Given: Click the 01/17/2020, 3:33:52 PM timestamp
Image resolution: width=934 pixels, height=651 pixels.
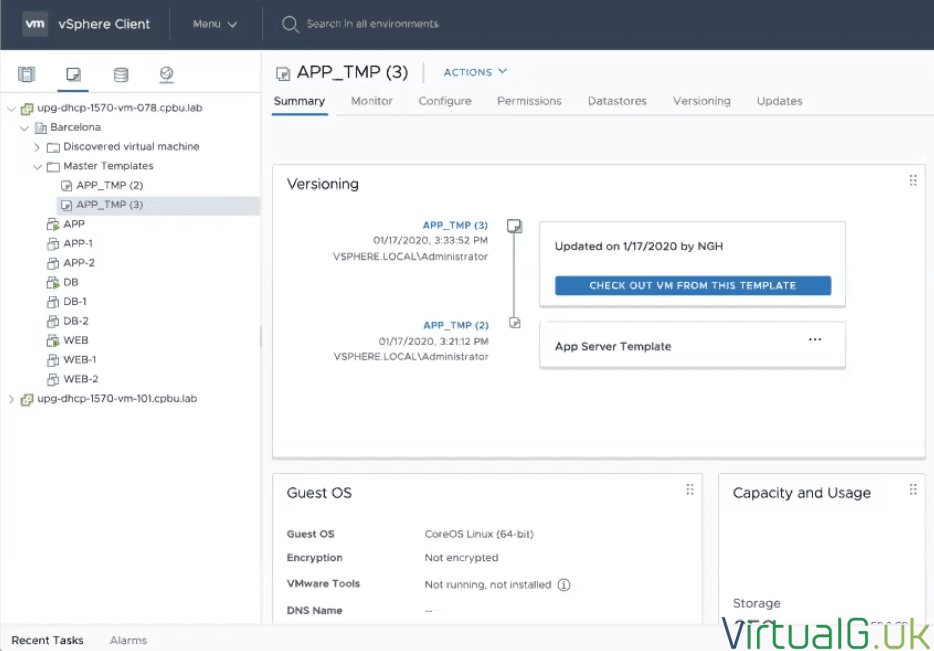Looking at the screenshot, I should click(x=430, y=241).
